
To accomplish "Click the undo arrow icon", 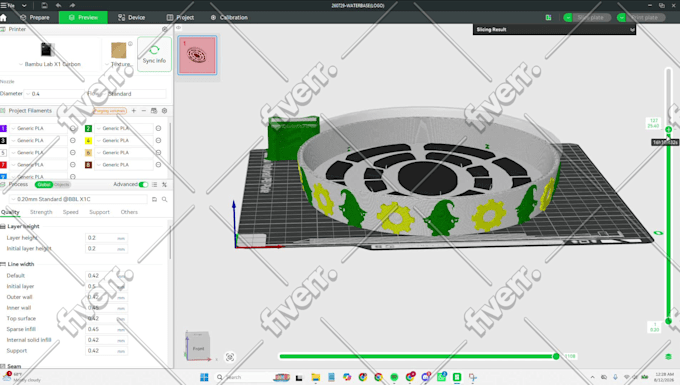I will pyautogui.click(x=59, y=6).
